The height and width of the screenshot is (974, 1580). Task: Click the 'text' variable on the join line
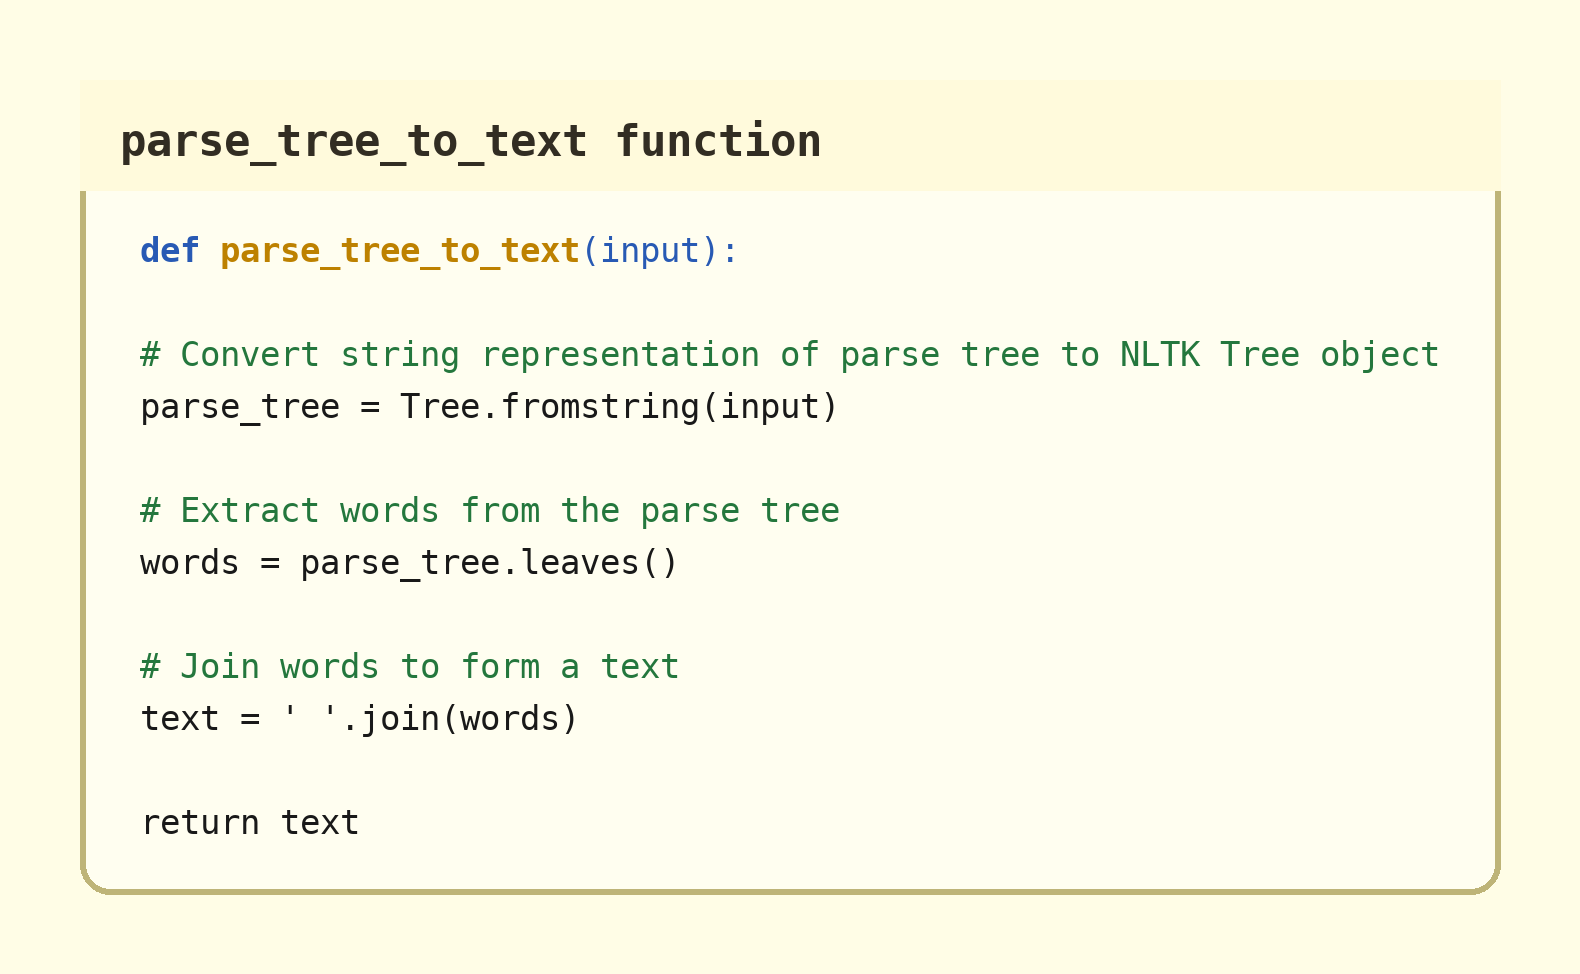point(179,719)
